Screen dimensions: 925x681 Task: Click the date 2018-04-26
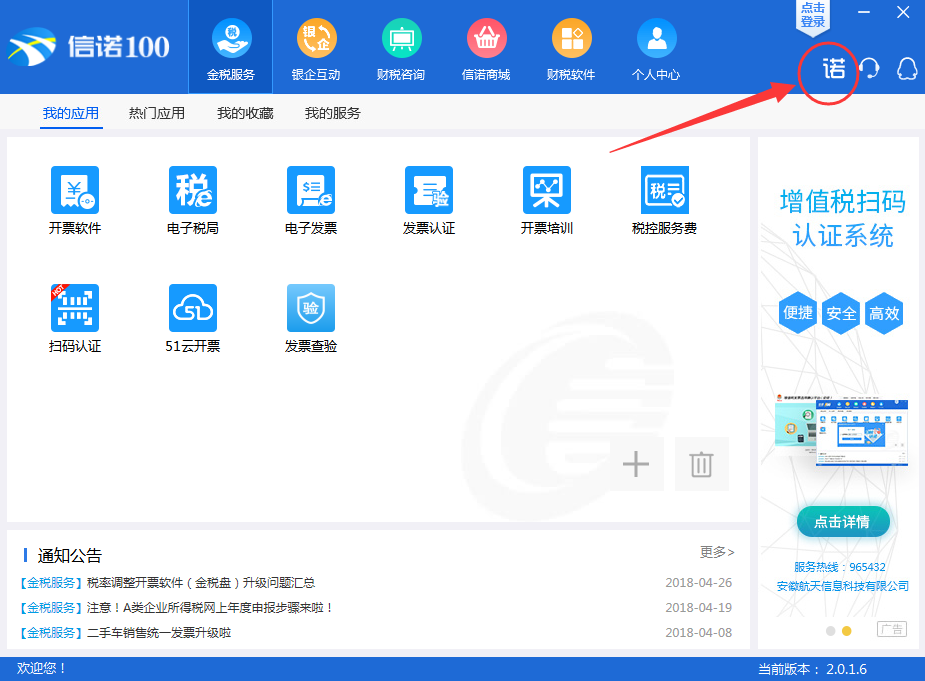tap(698, 583)
